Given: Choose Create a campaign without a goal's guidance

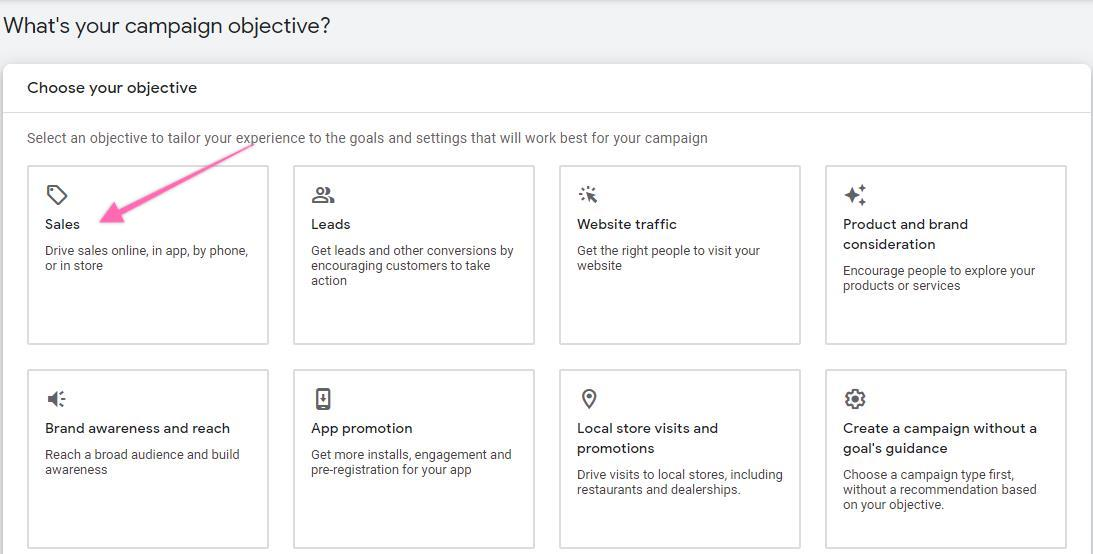Looking at the screenshot, I should [x=939, y=438].
